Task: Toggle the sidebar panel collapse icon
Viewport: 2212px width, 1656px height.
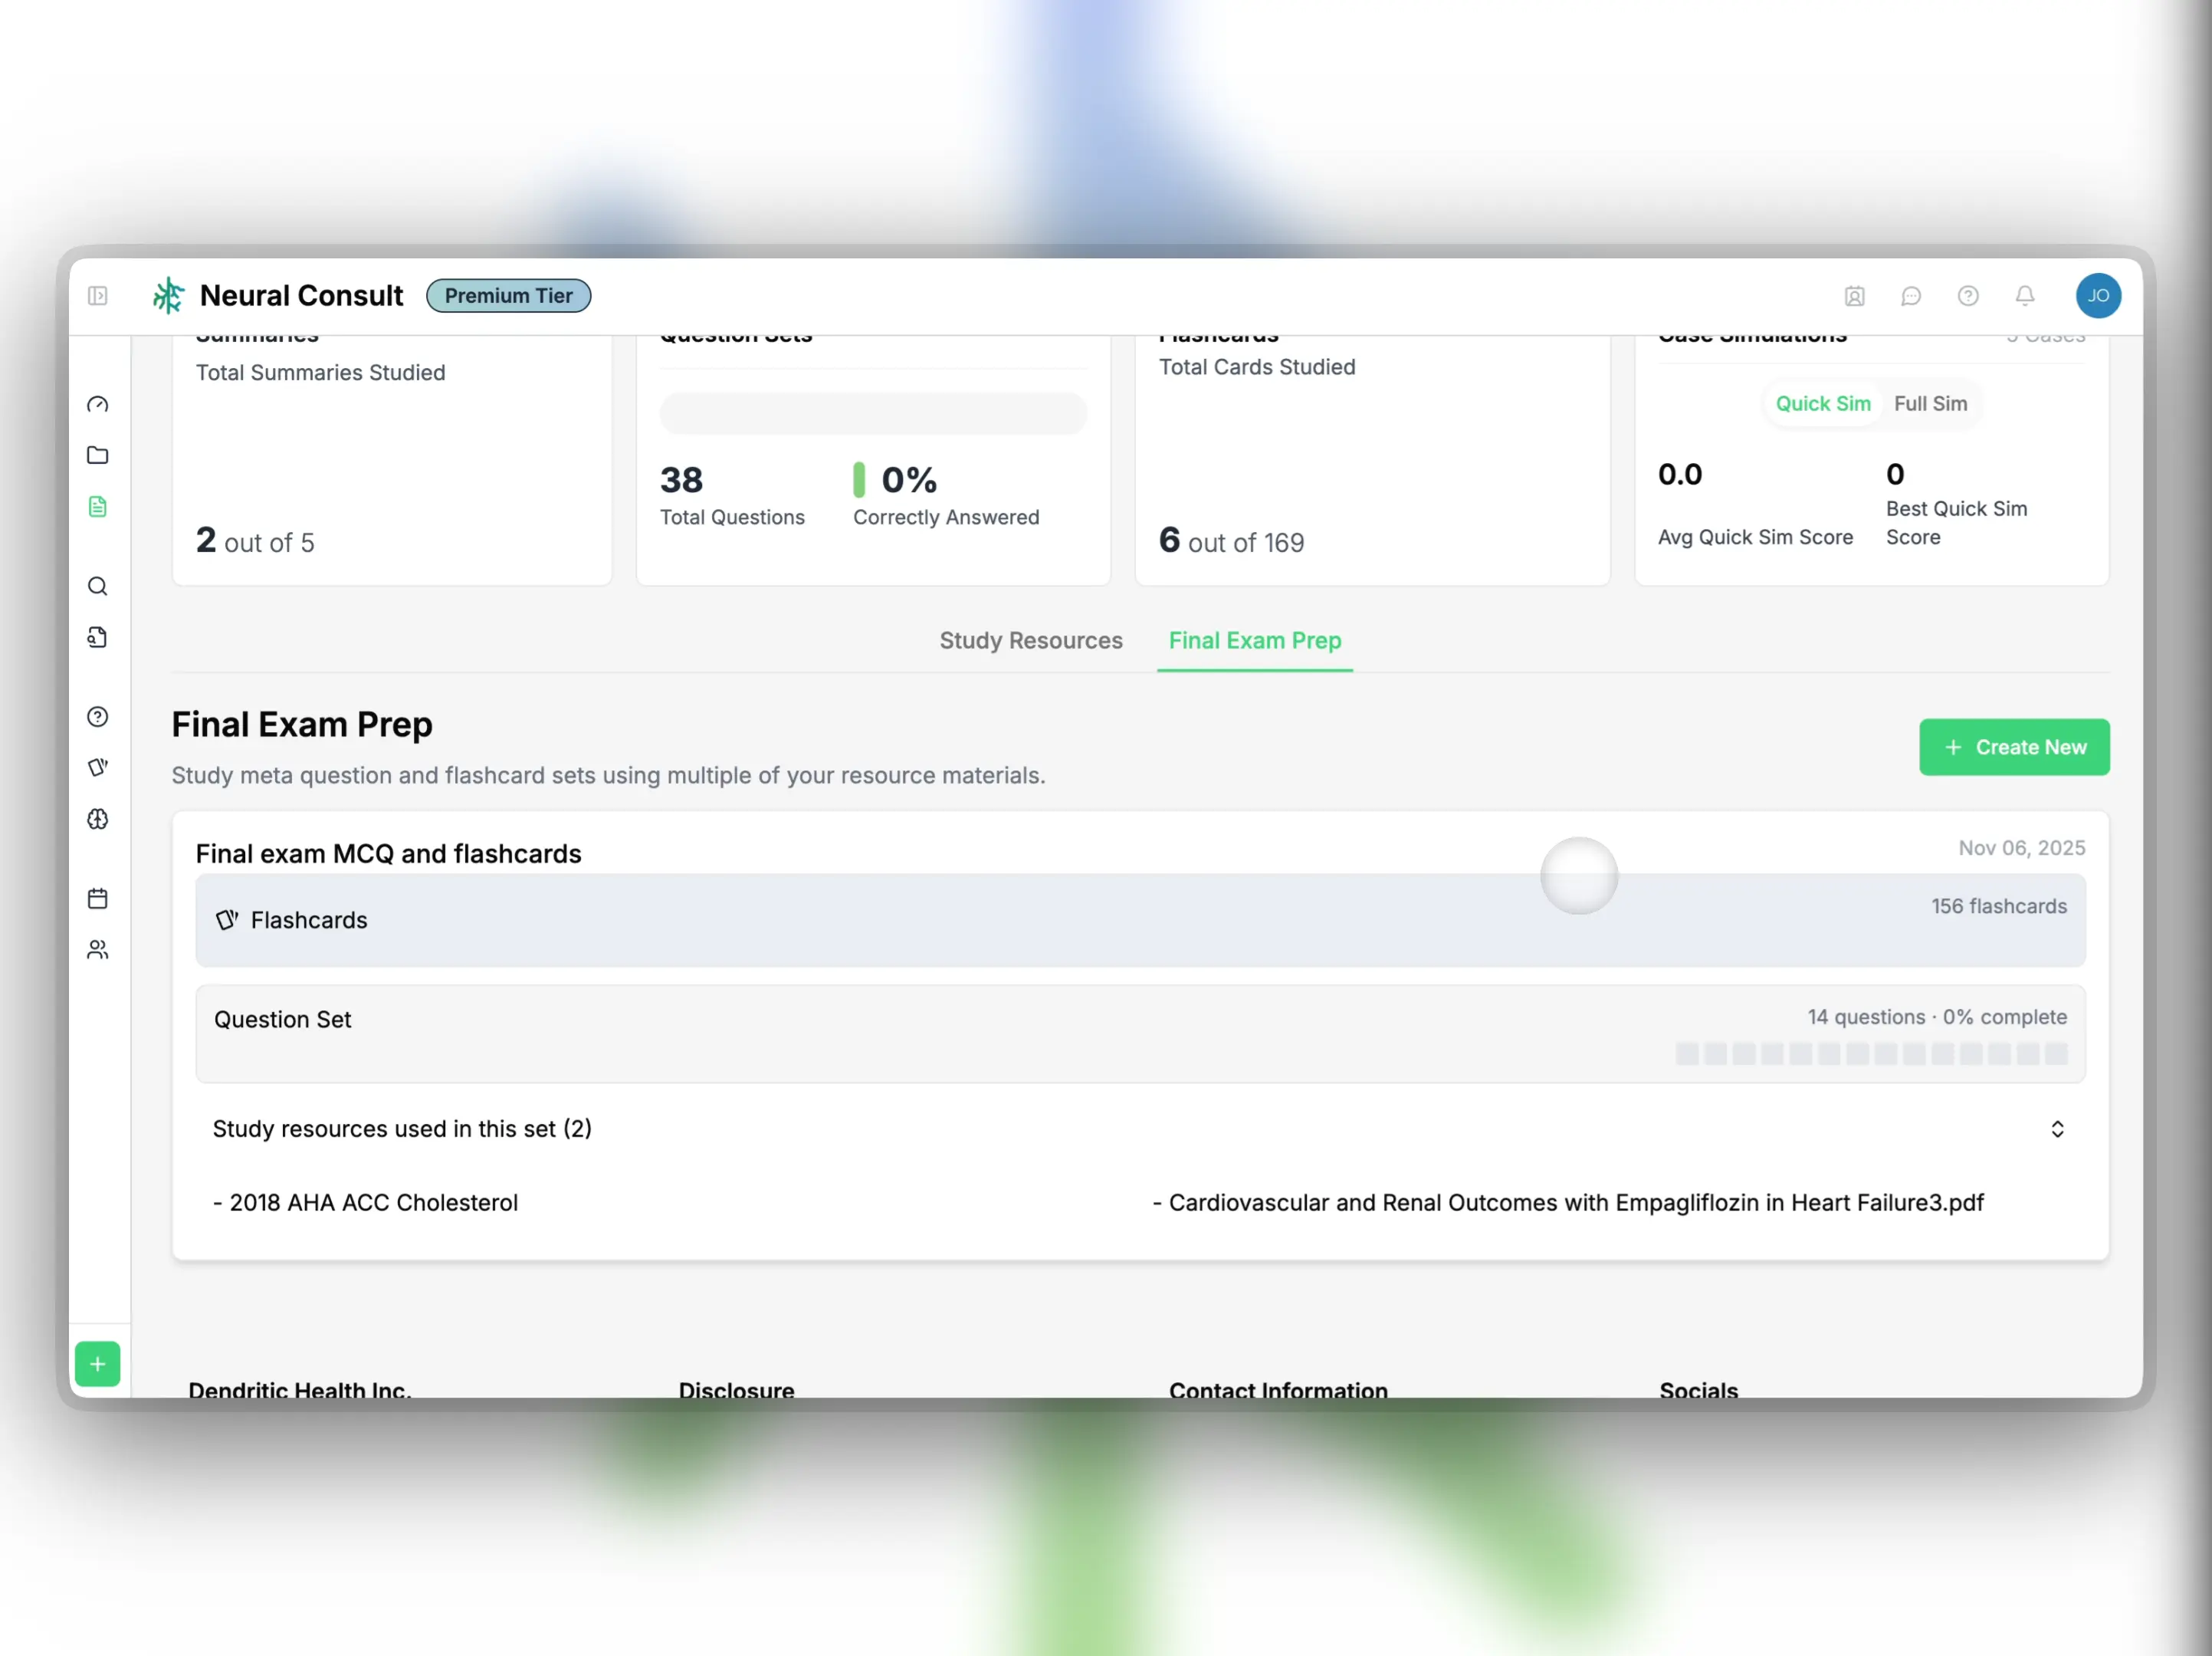Action: (97, 296)
